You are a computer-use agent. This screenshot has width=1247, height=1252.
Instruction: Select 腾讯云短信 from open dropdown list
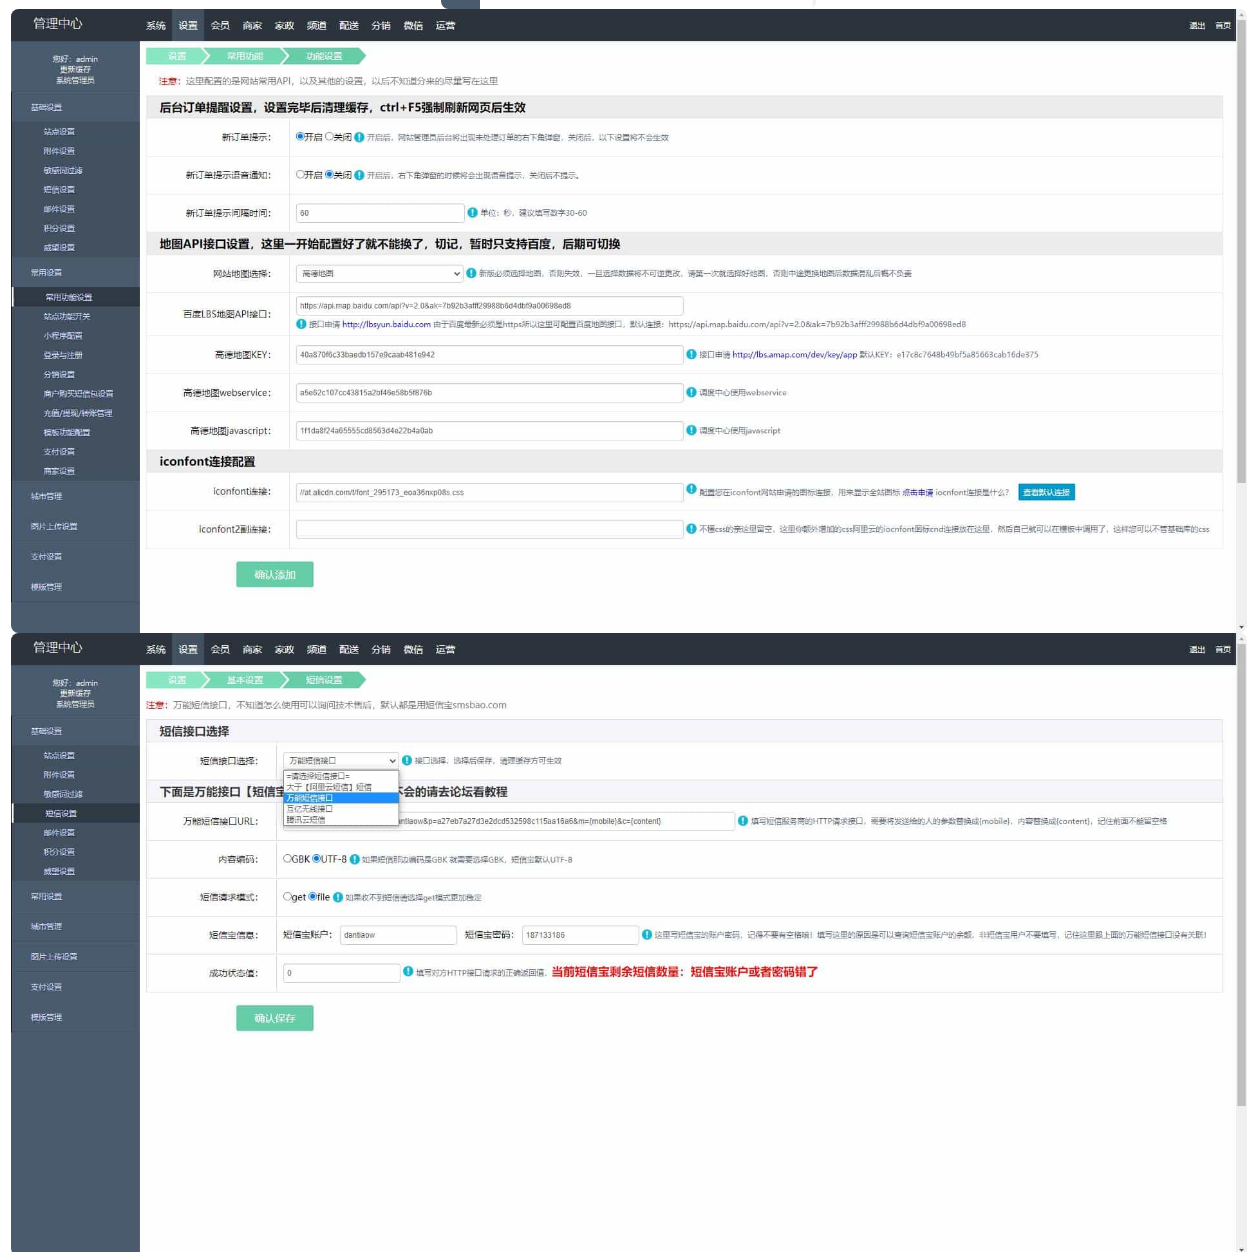306,820
